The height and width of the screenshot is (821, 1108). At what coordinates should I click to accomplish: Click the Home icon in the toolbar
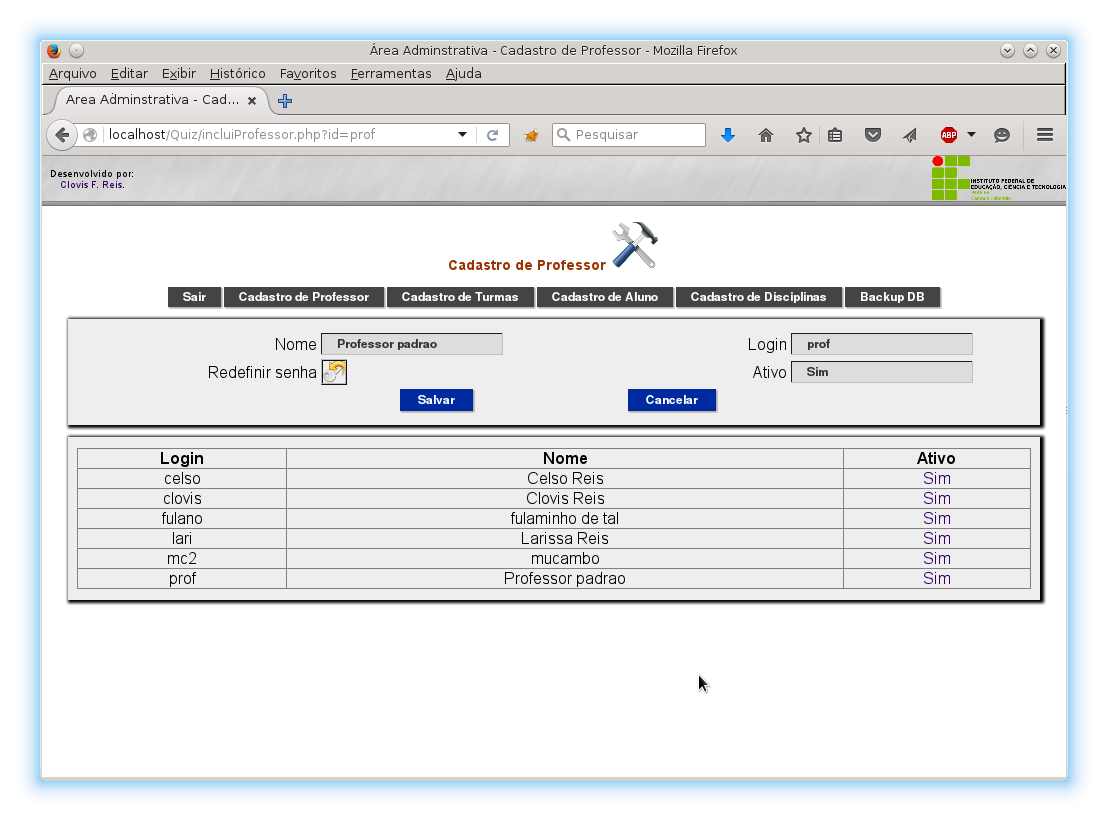coord(766,134)
